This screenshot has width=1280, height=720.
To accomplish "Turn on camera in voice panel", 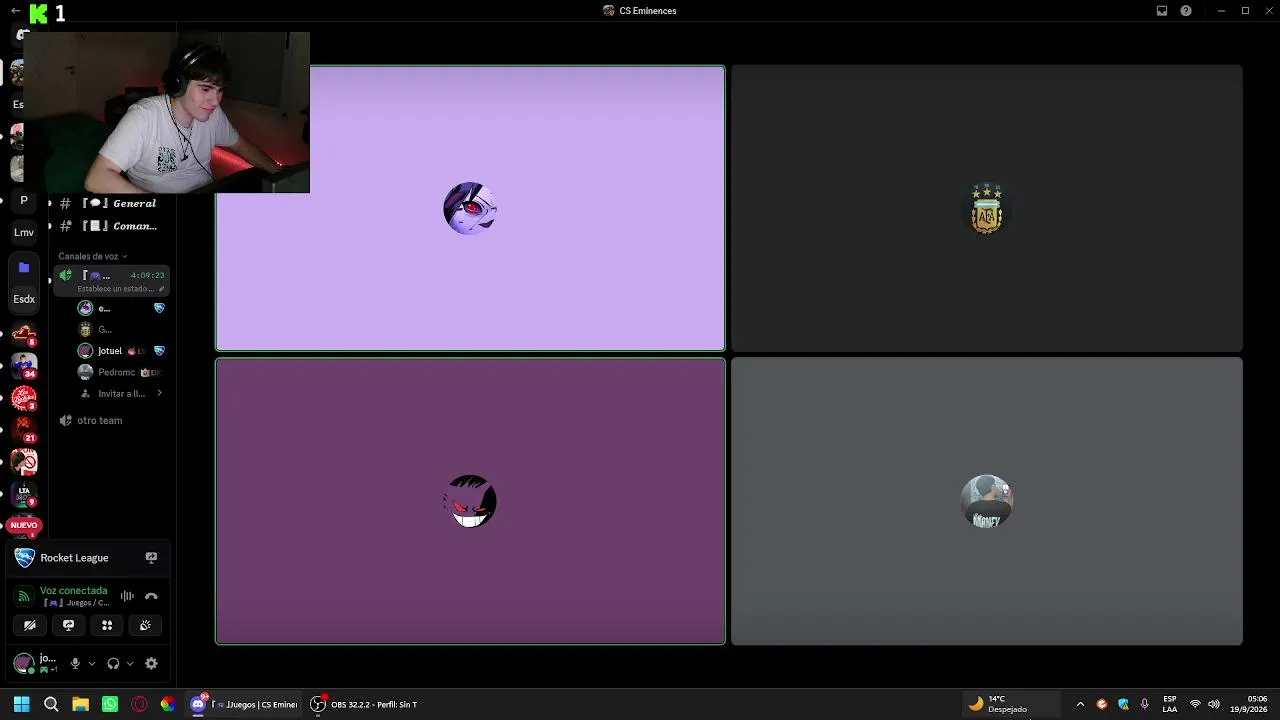I will tap(30, 625).
